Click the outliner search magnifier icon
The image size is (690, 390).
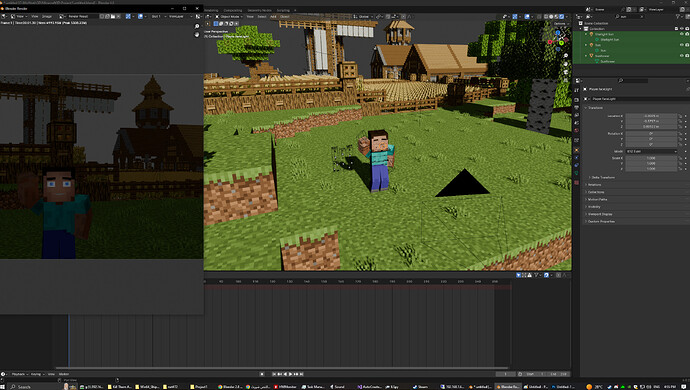click(617, 16)
